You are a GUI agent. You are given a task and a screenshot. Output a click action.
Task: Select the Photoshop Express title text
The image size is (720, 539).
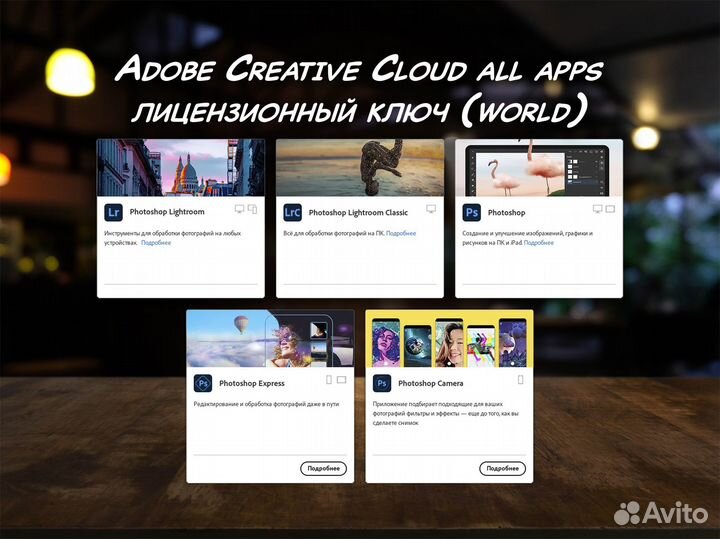point(252,383)
